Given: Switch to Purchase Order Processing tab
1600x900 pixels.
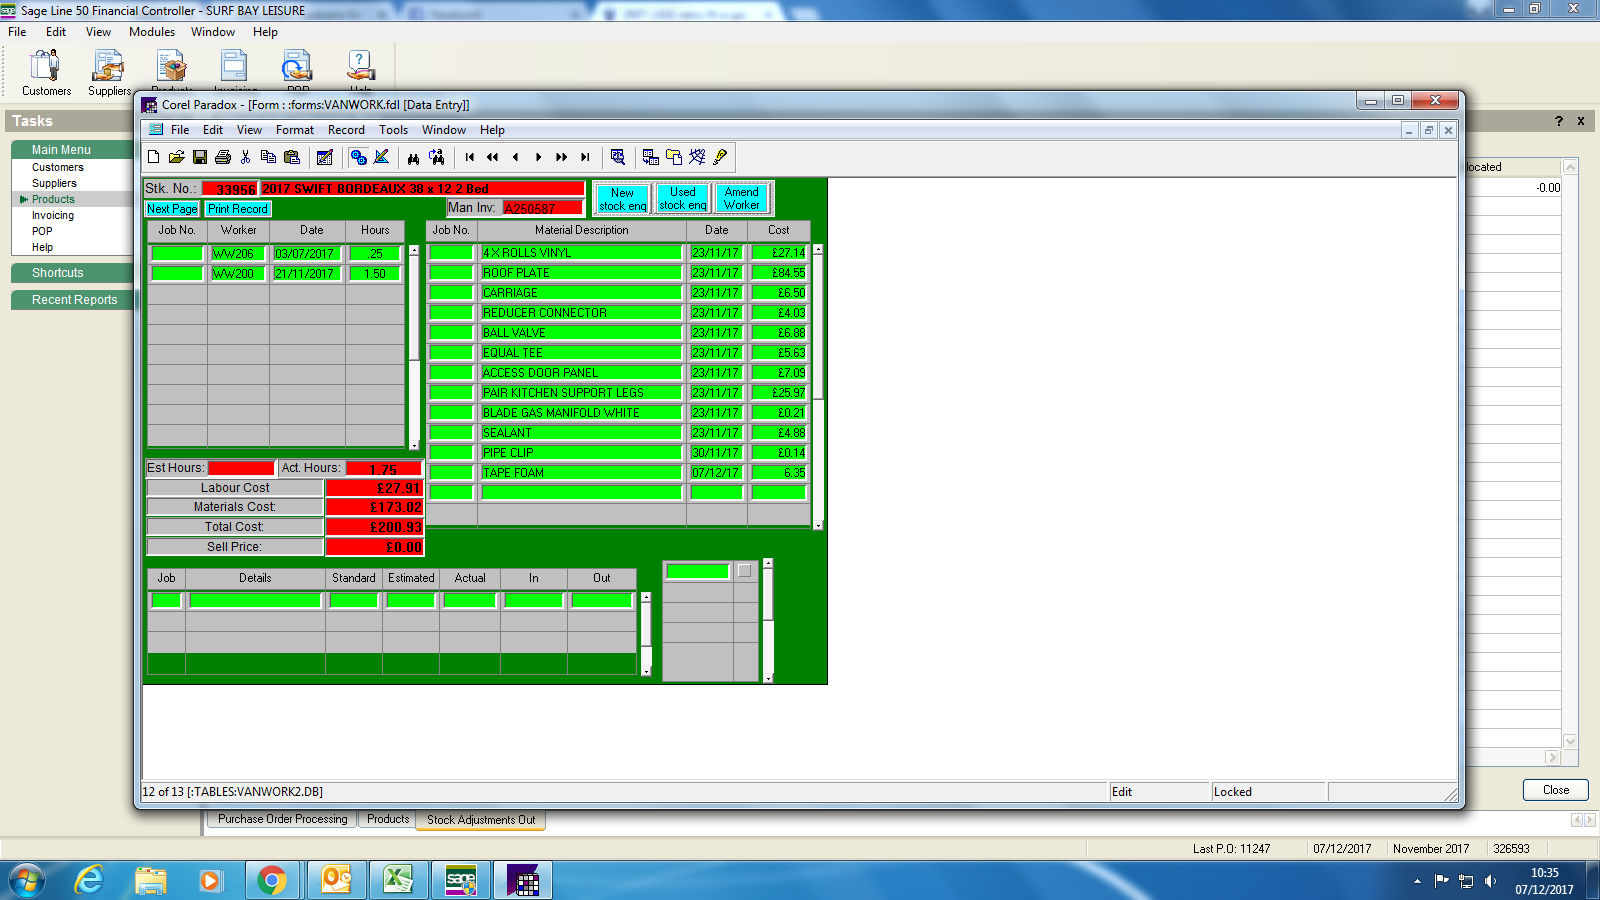Looking at the screenshot, I should [x=283, y=819].
